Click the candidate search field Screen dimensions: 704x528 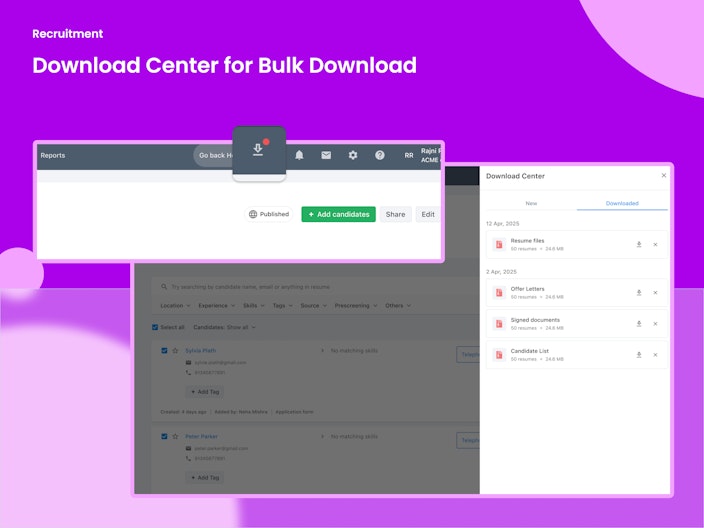coord(316,286)
